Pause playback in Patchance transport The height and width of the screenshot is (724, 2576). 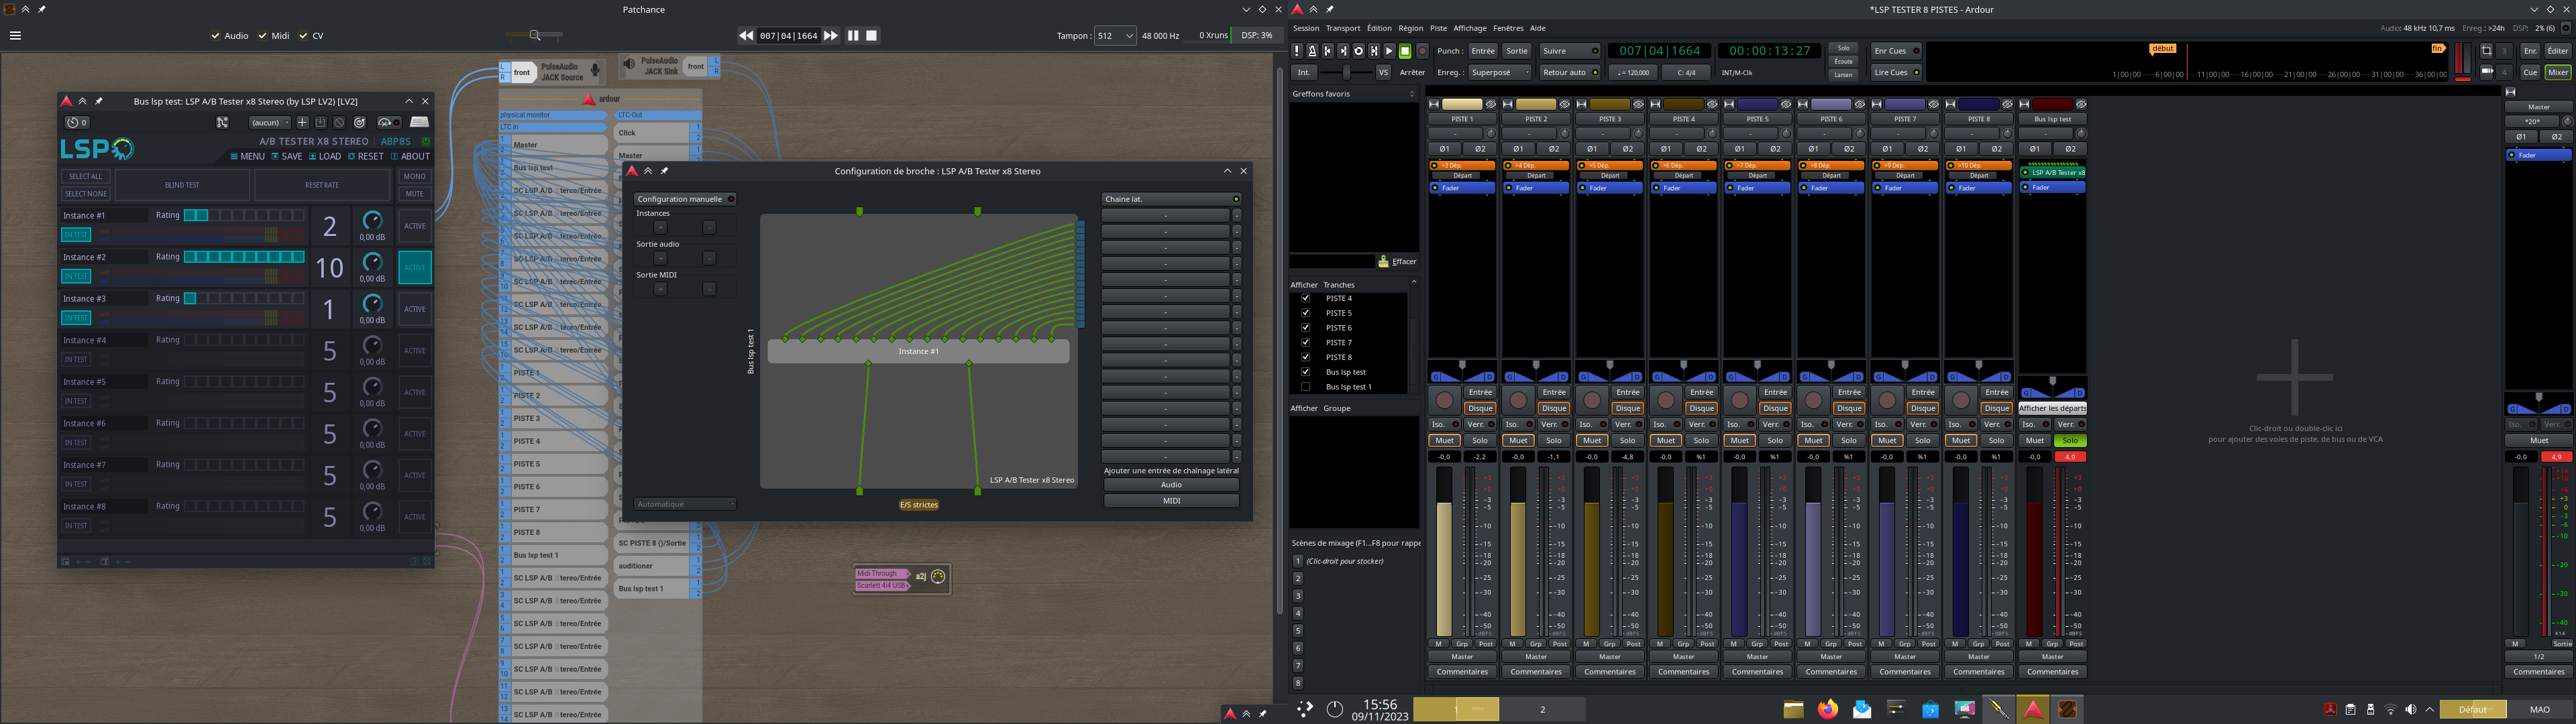click(x=853, y=35)
